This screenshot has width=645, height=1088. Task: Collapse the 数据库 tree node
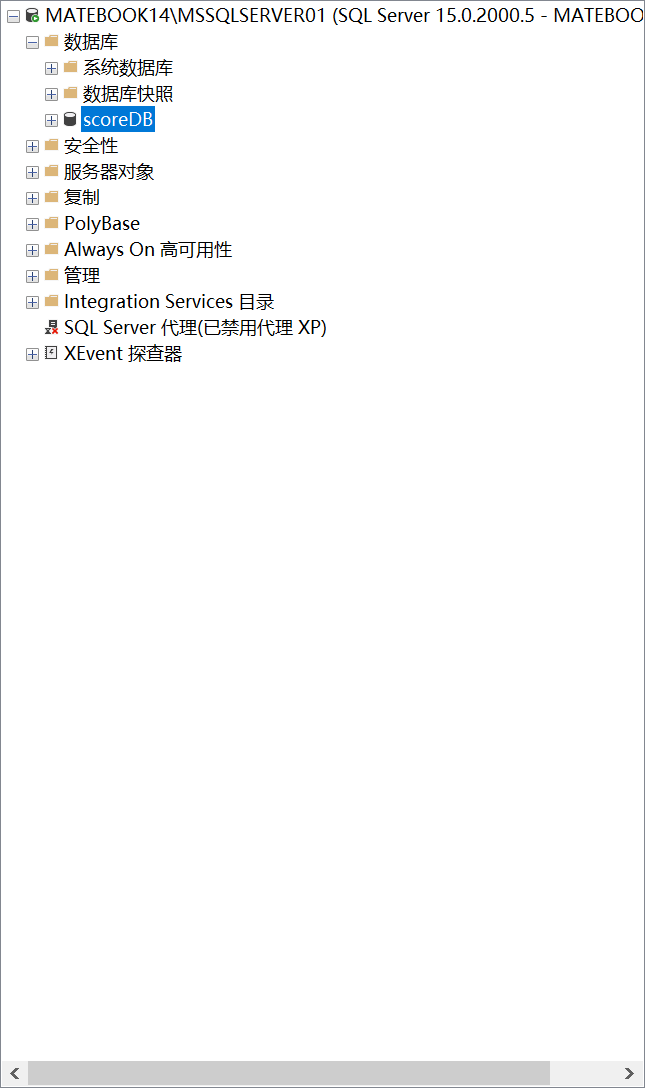(32, 42)
